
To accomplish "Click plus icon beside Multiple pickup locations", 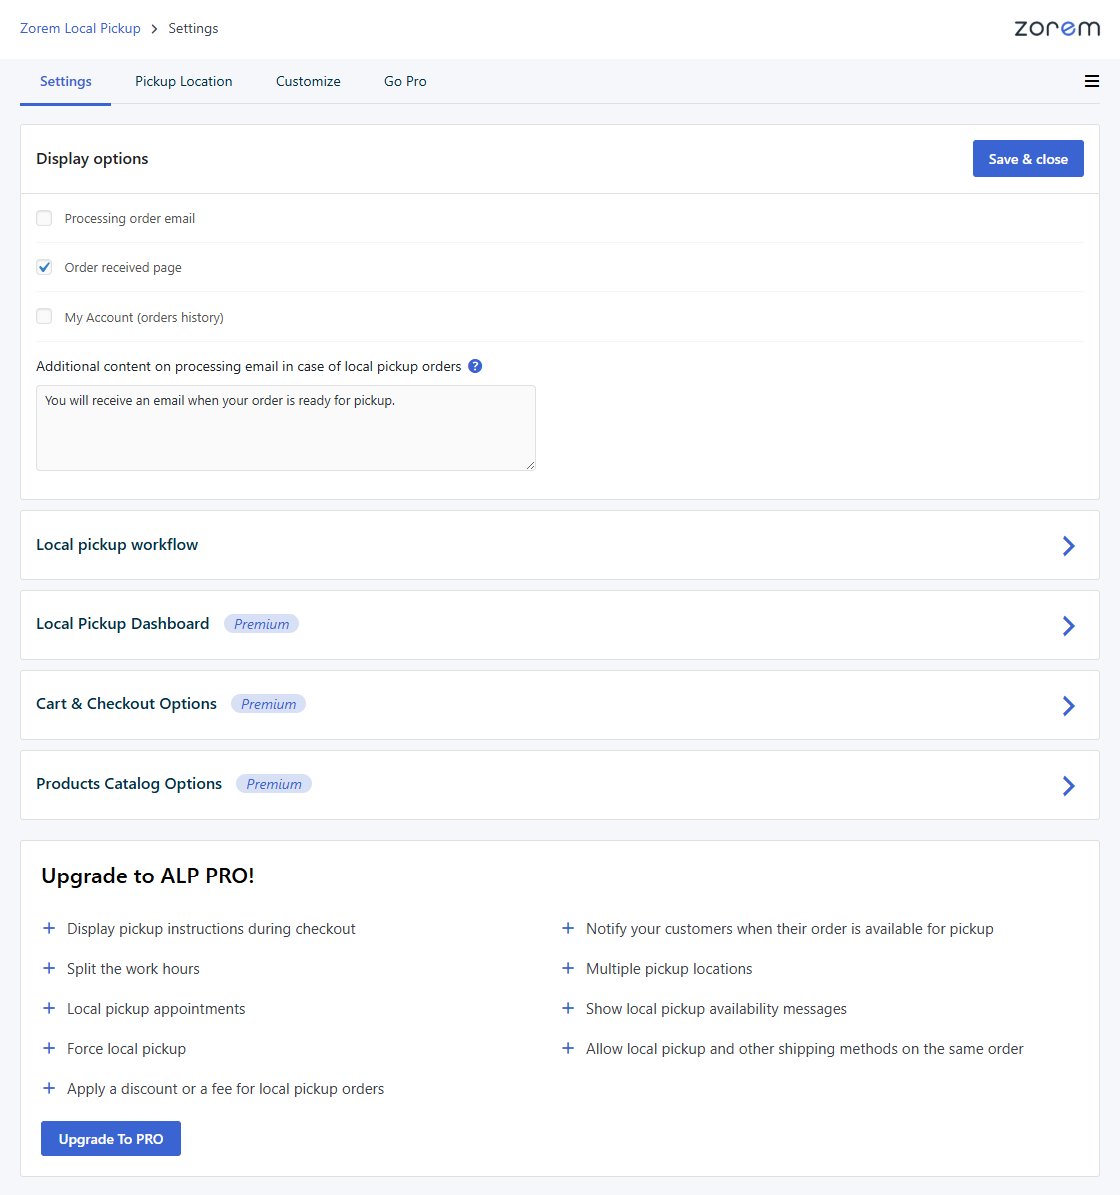I will click(568, 968).
